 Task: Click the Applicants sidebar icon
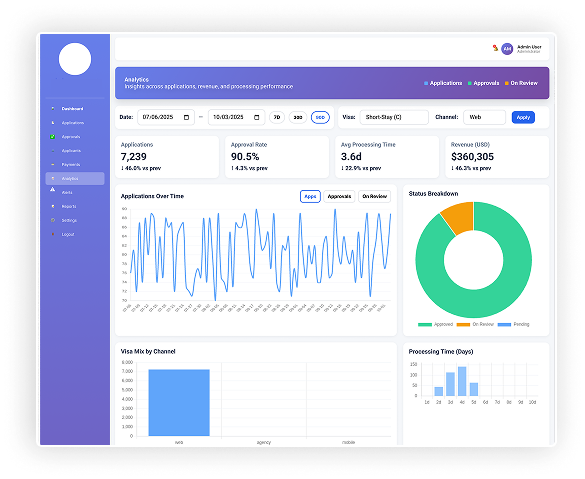[53, 151]
